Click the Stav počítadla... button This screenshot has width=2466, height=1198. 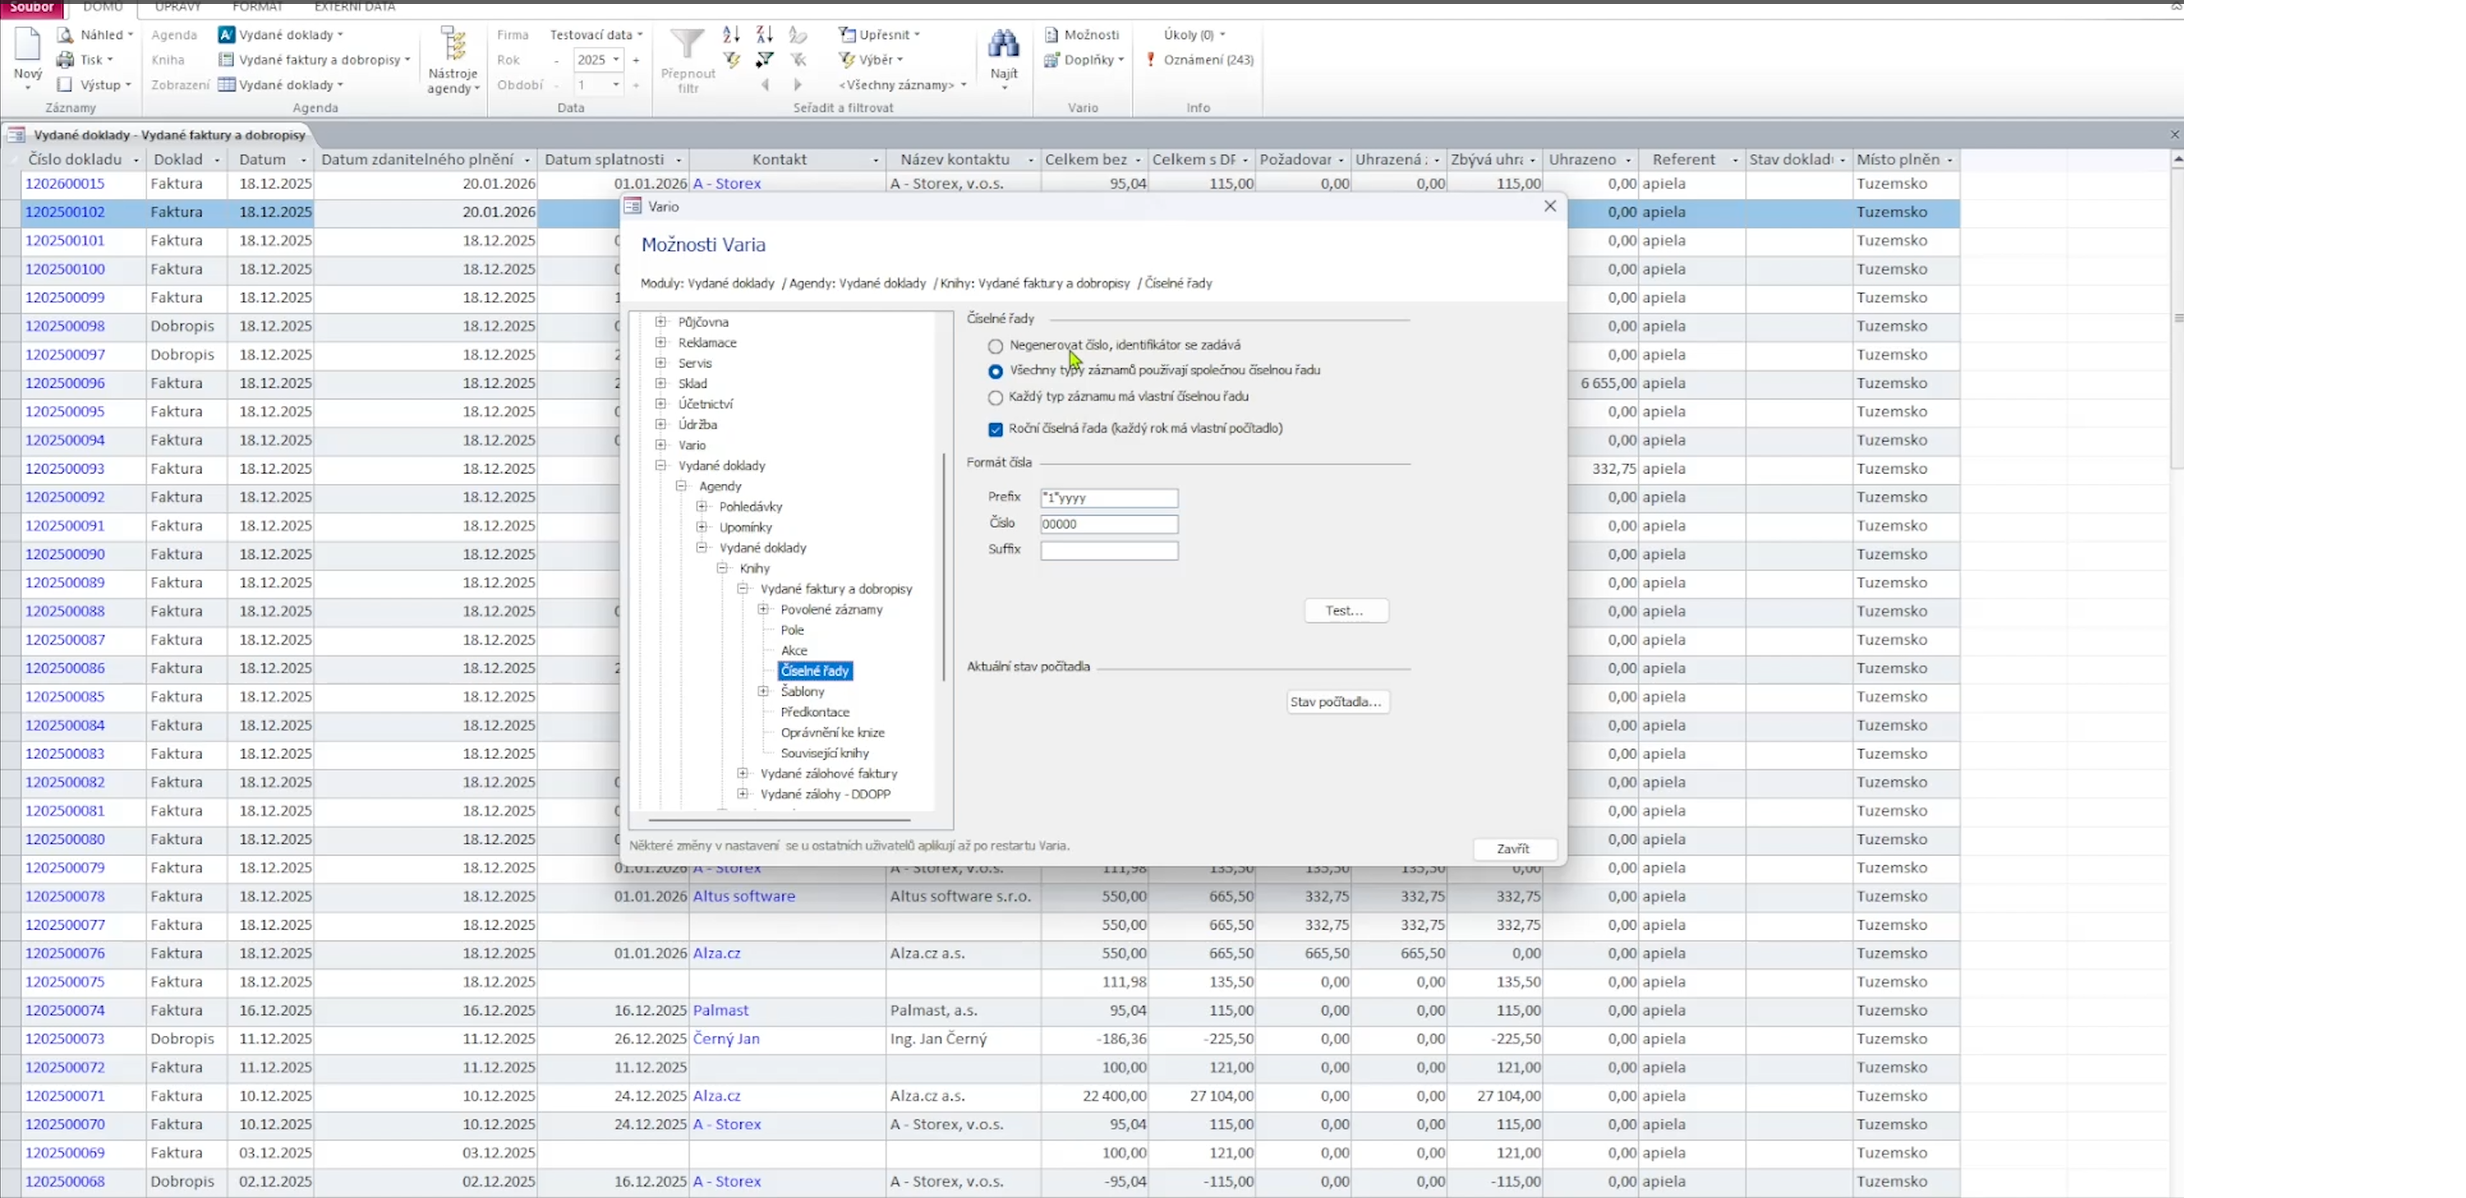(1336, 702)
